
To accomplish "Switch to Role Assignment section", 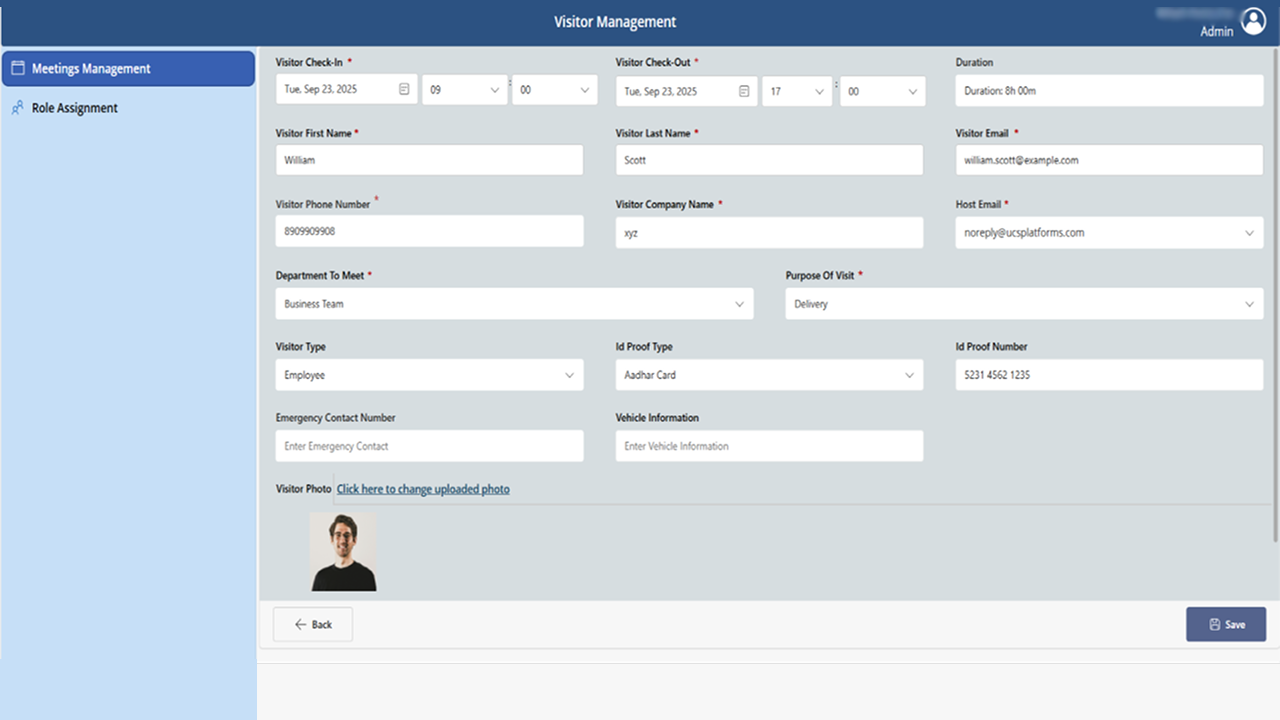I will pyautogui.click(x=75, y=107).
